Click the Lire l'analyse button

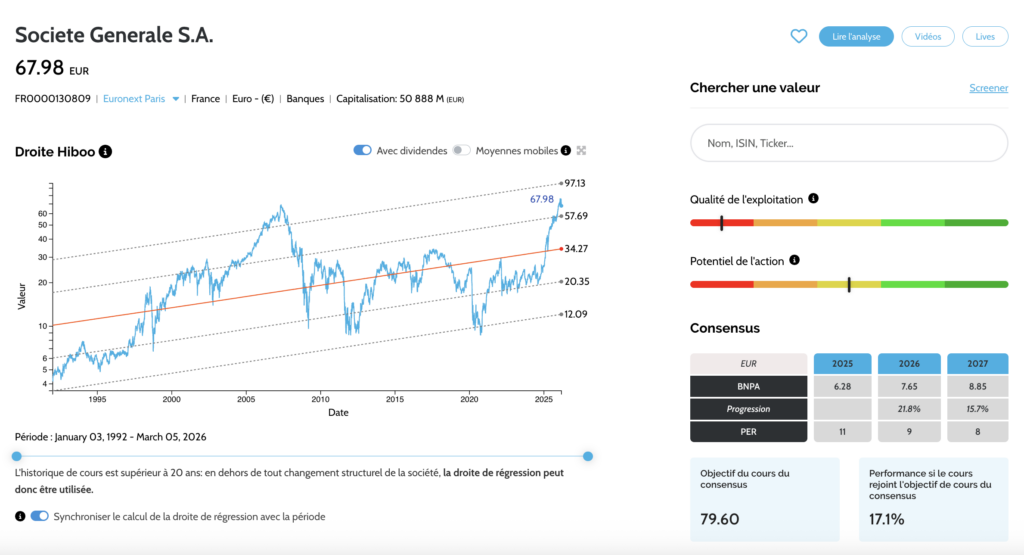click(856, 37)
